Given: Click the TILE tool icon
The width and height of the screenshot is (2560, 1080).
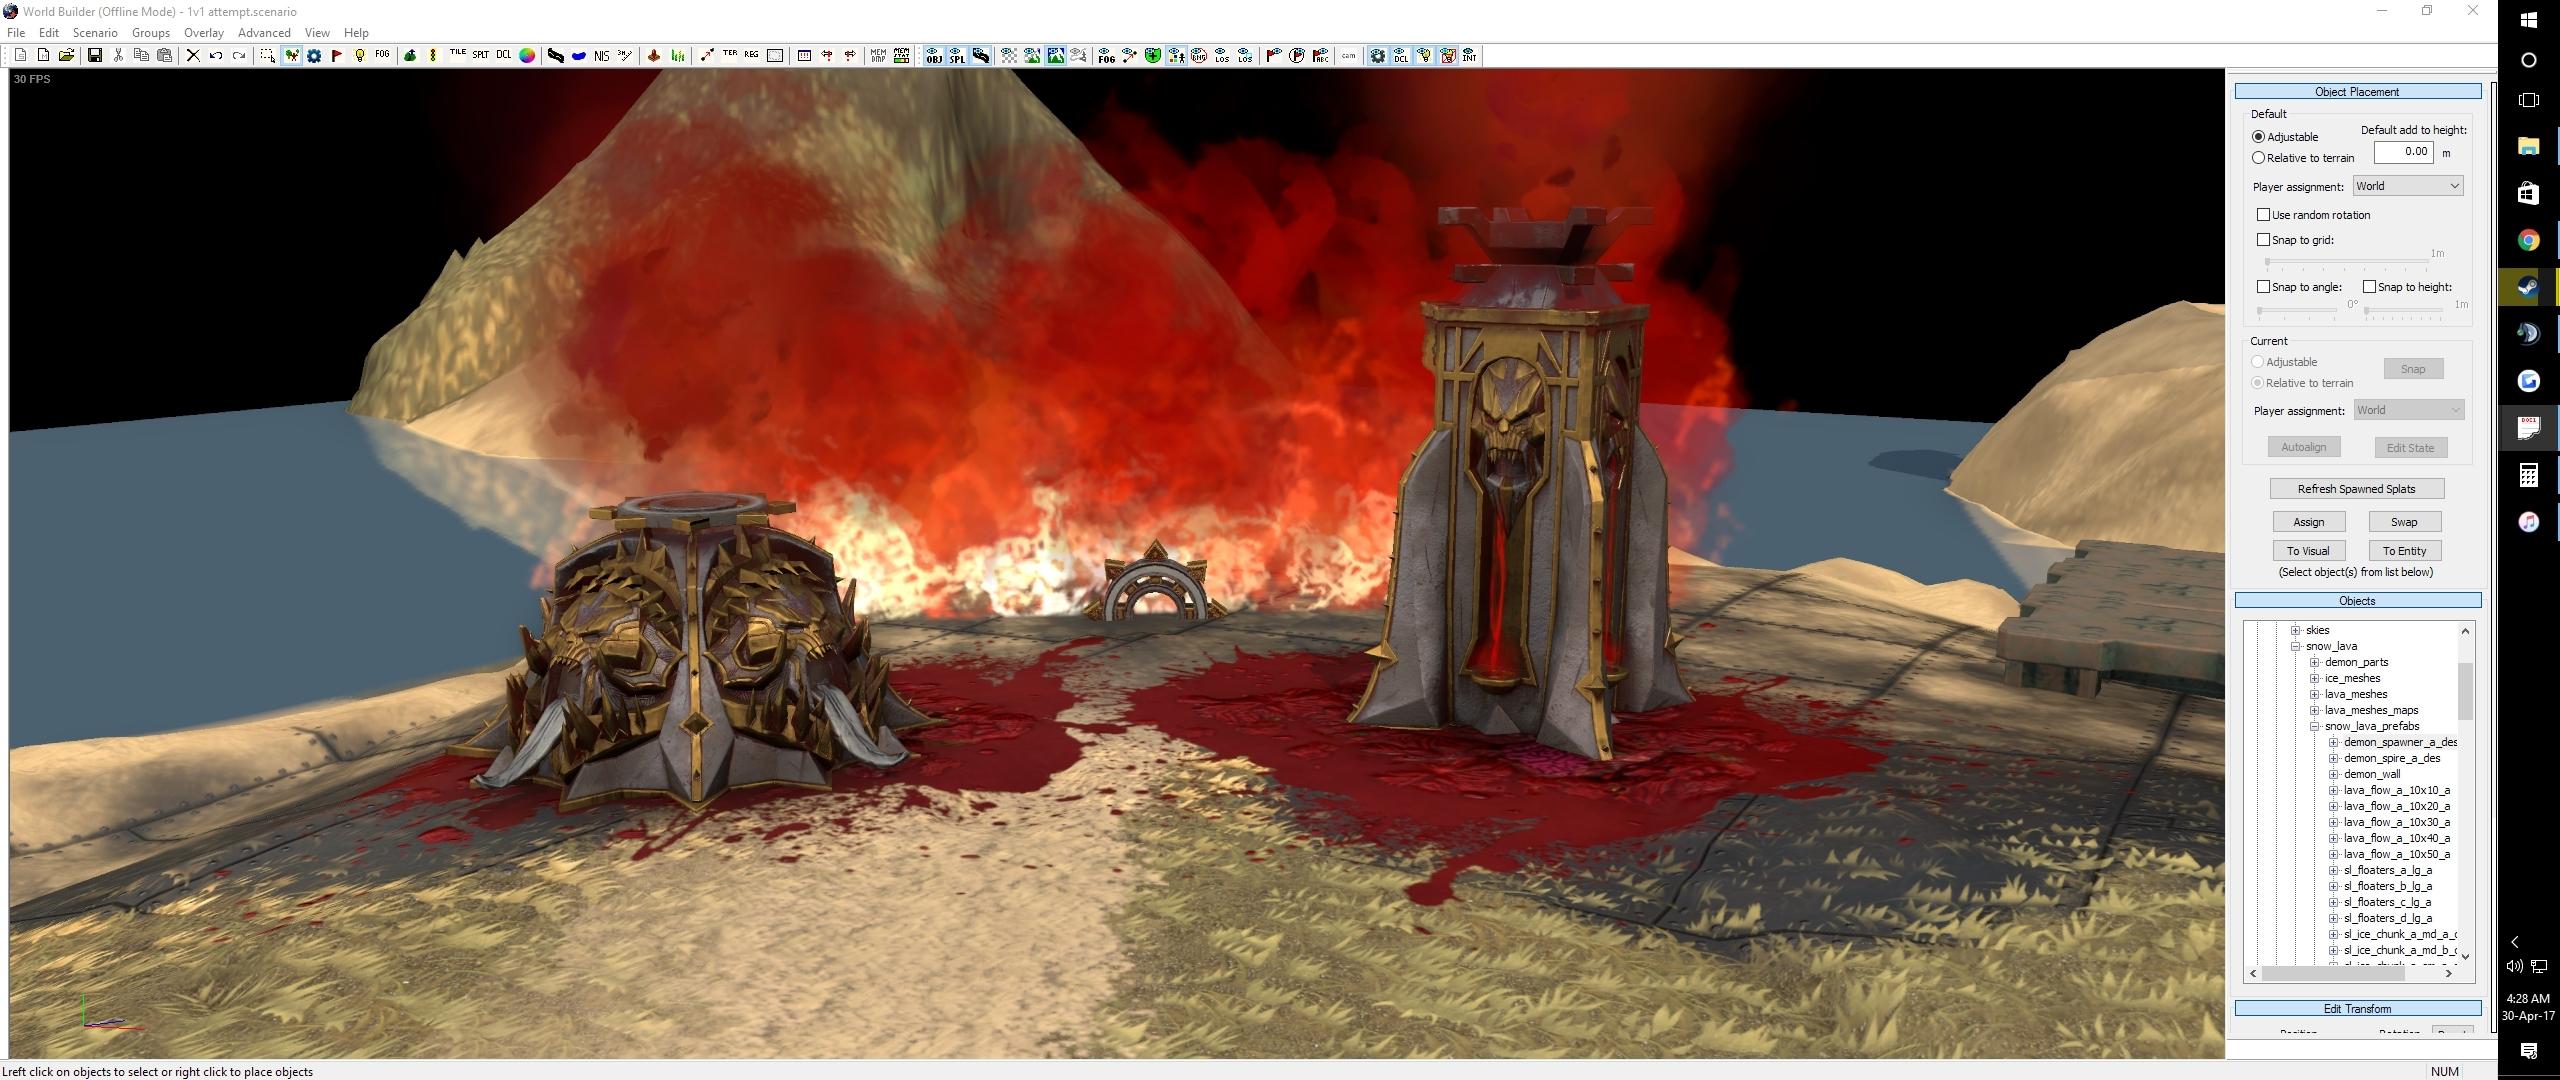Looking at the screenshot, I should pyautogui.click(x=458, y=56).
